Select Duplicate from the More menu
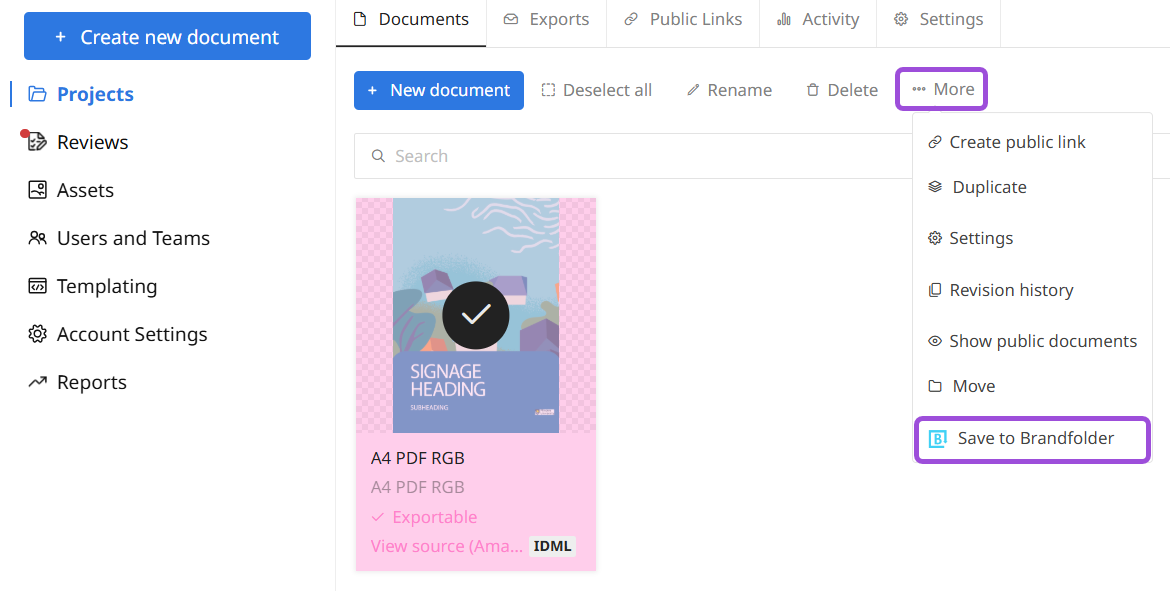1170x591 pixels. click(x=988, y=187)
